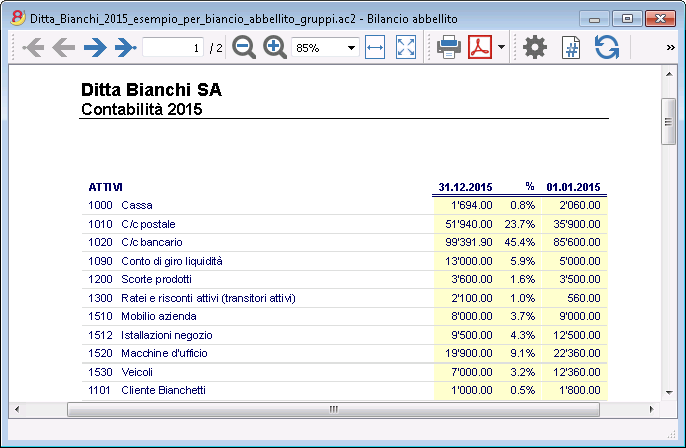Screen dimensions: 686x448
Task: Click the % column header
Action: 530,186
